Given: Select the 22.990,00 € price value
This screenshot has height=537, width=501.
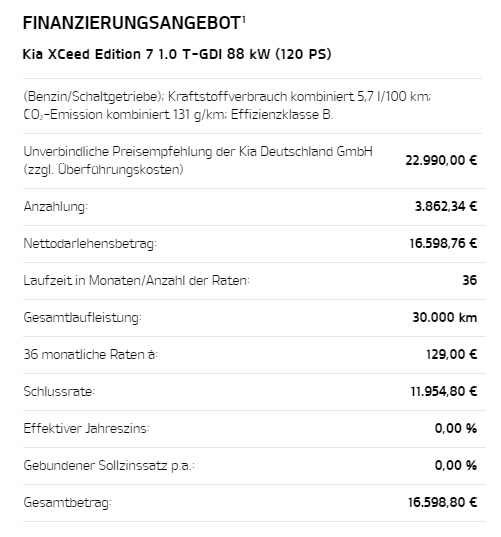Looking at the screenshot, I should (x=441, y=160).
